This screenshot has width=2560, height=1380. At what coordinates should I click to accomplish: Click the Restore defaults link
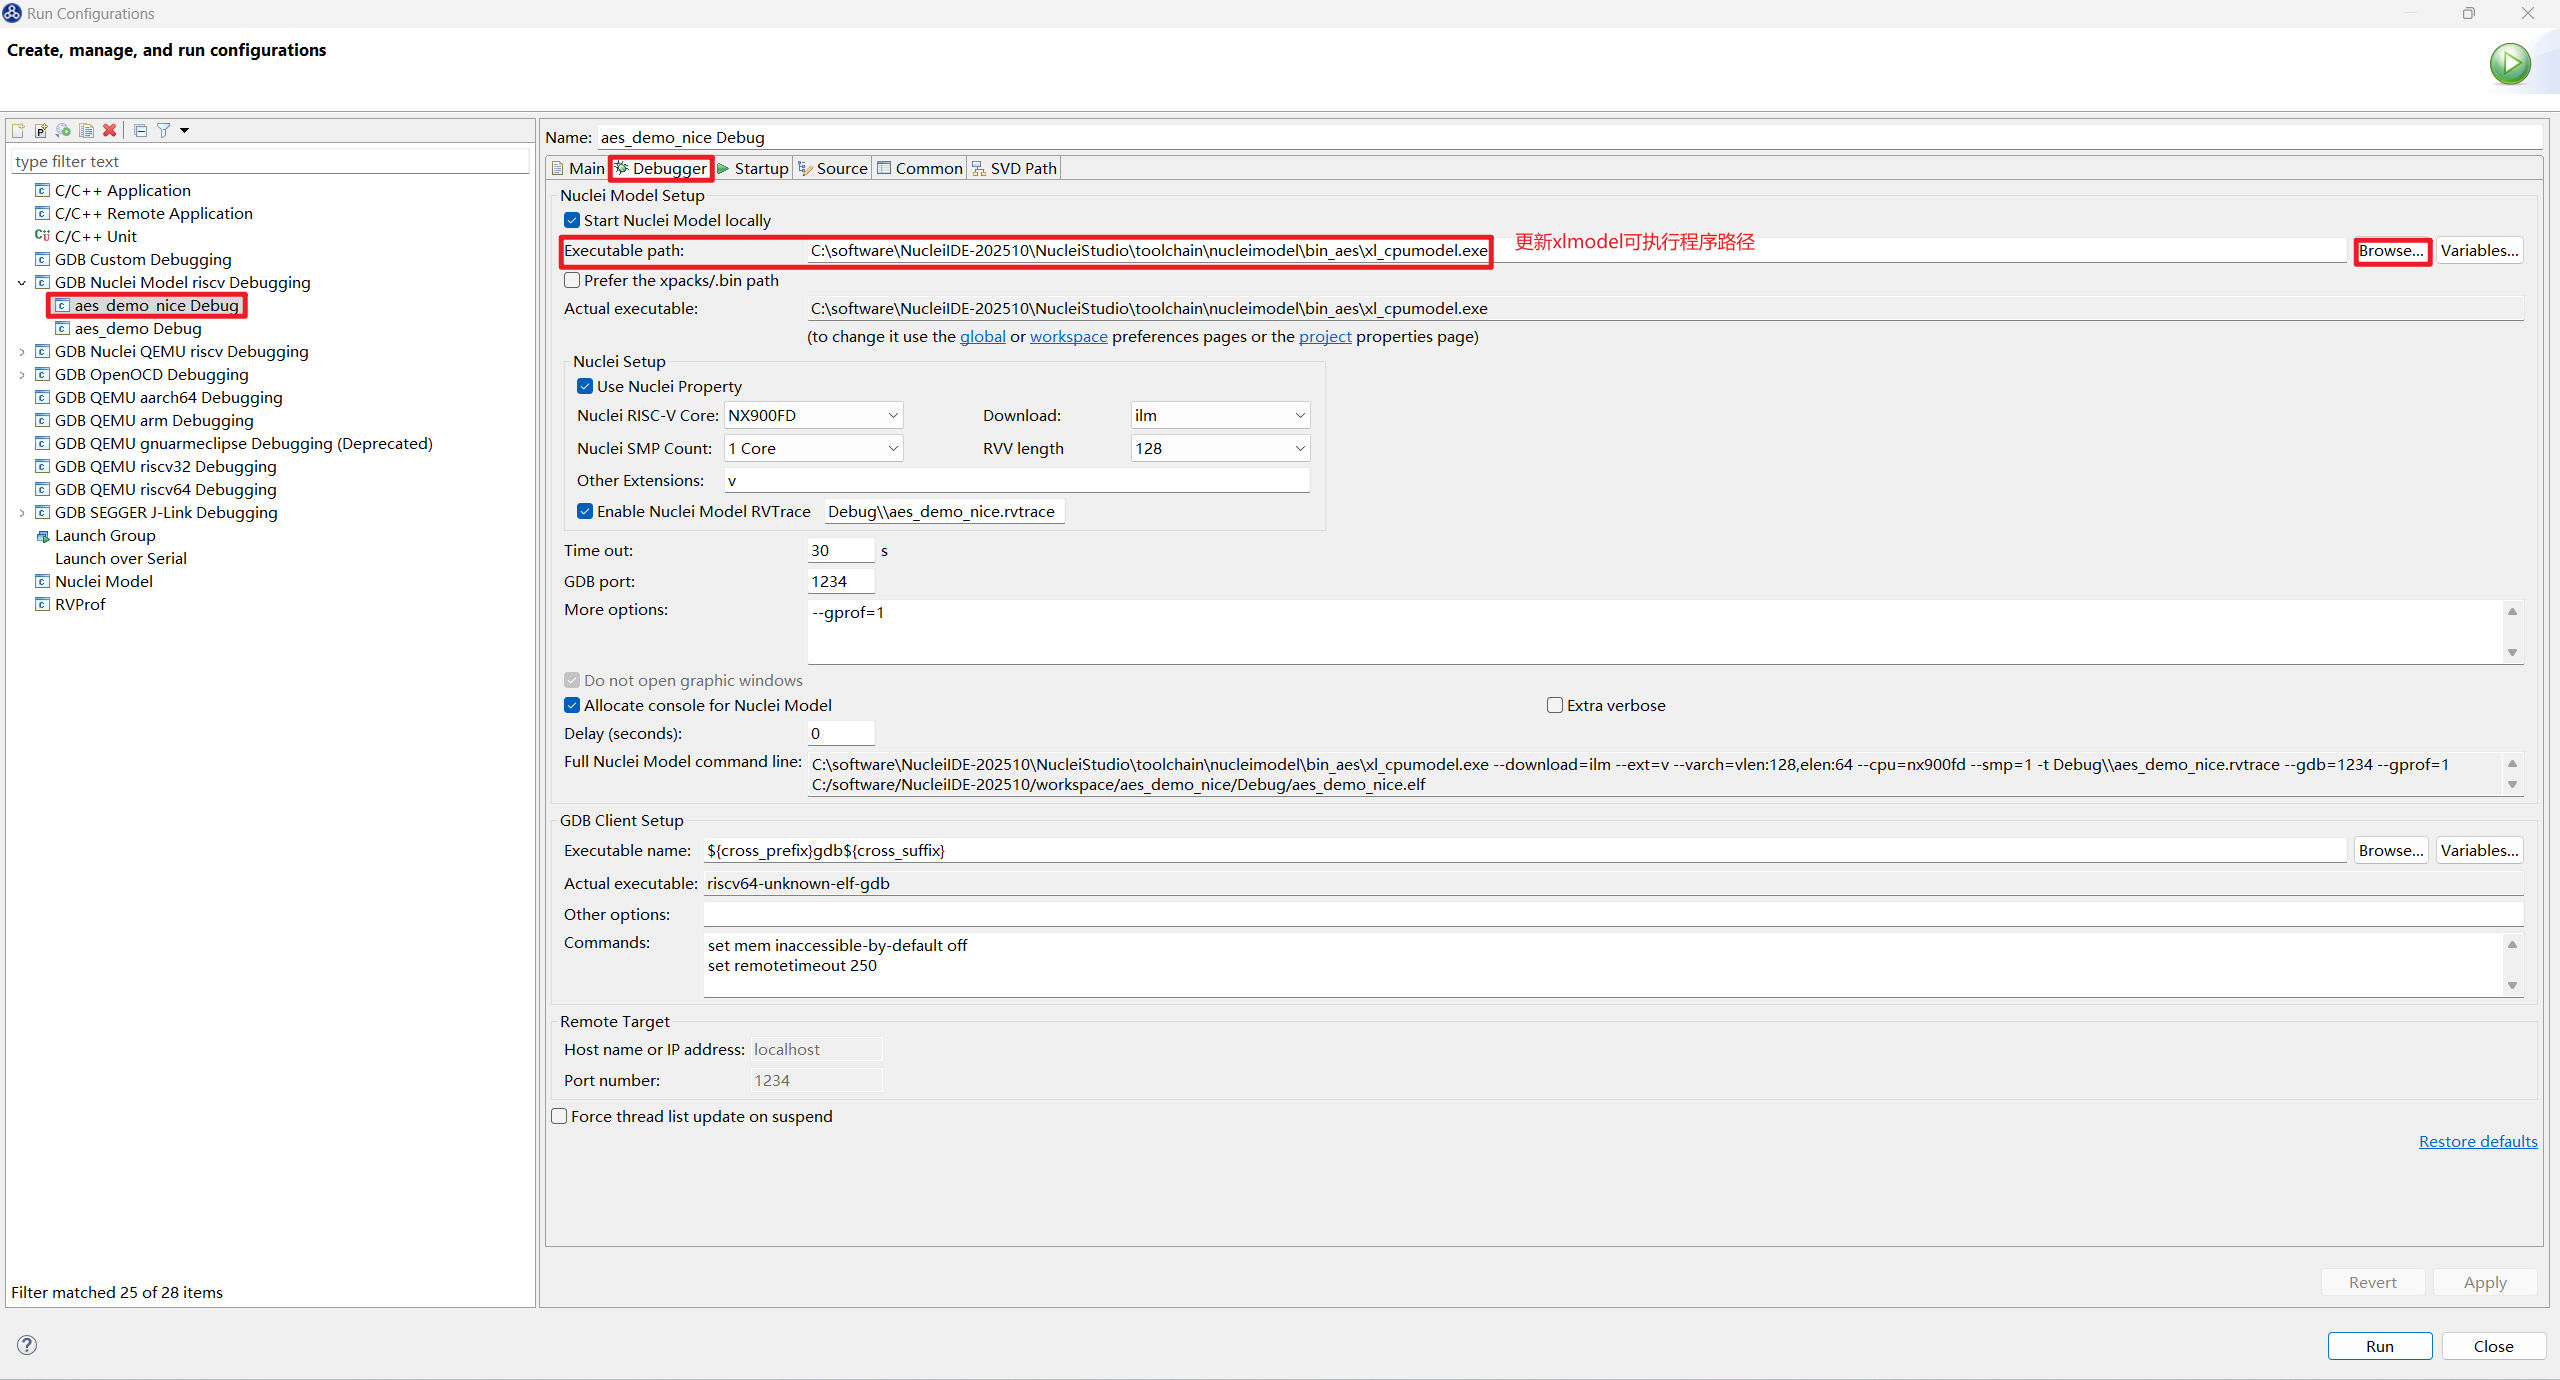[2477, 1141]
